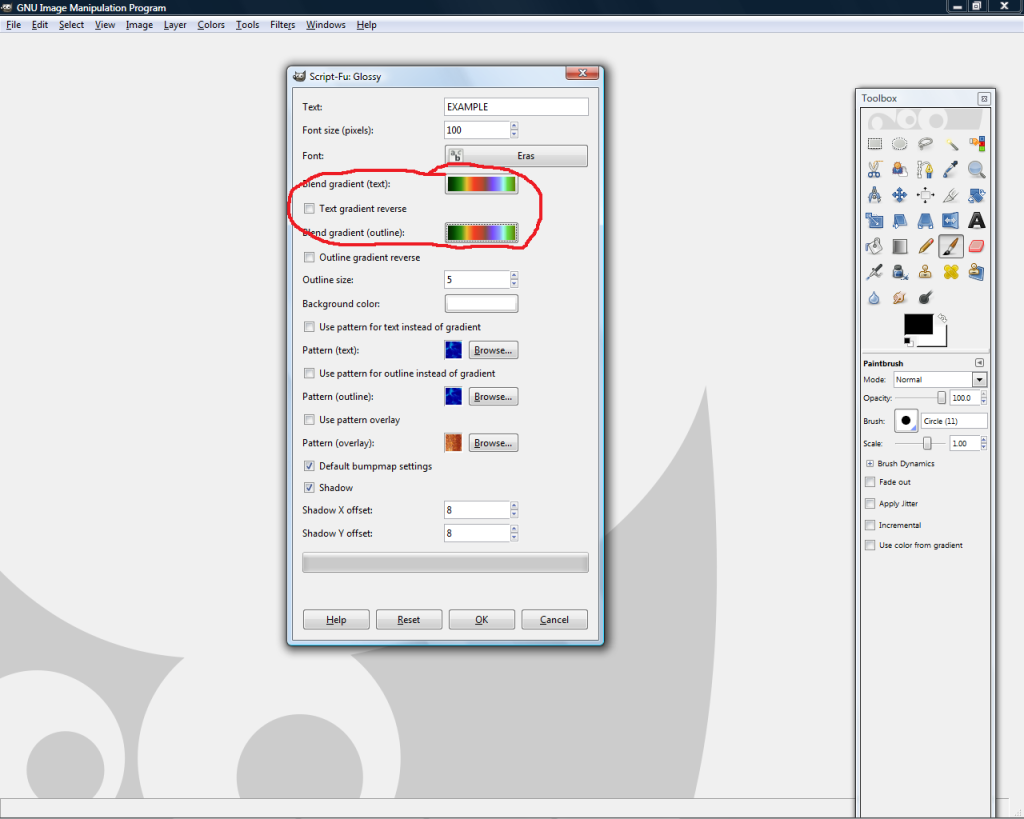Enable Text gradient reverse
Image resolution: width=1024 pixels, height=819 pixels.
click(310, 208)
